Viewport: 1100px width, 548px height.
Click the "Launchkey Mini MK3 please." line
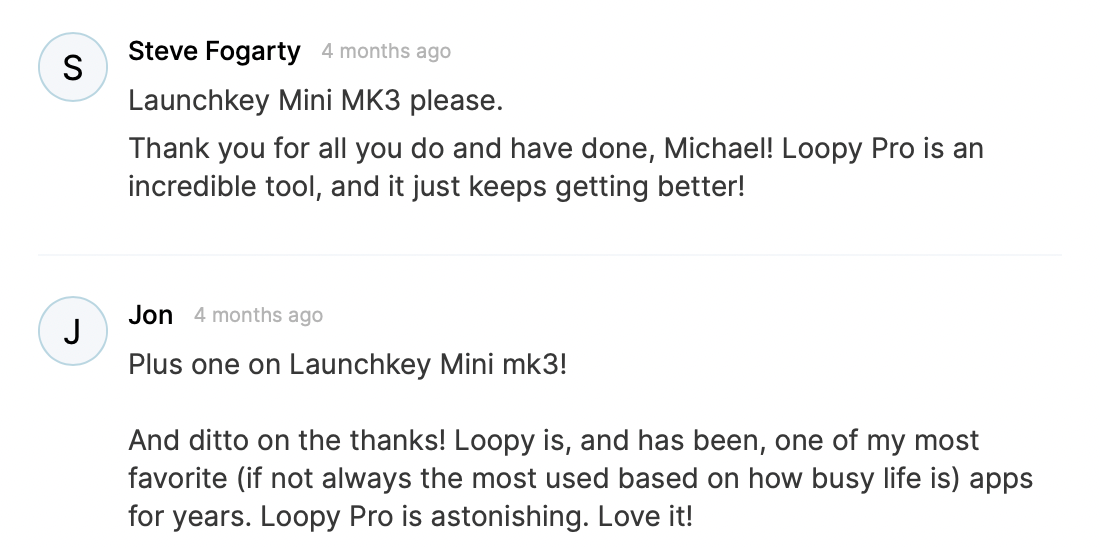315,101
